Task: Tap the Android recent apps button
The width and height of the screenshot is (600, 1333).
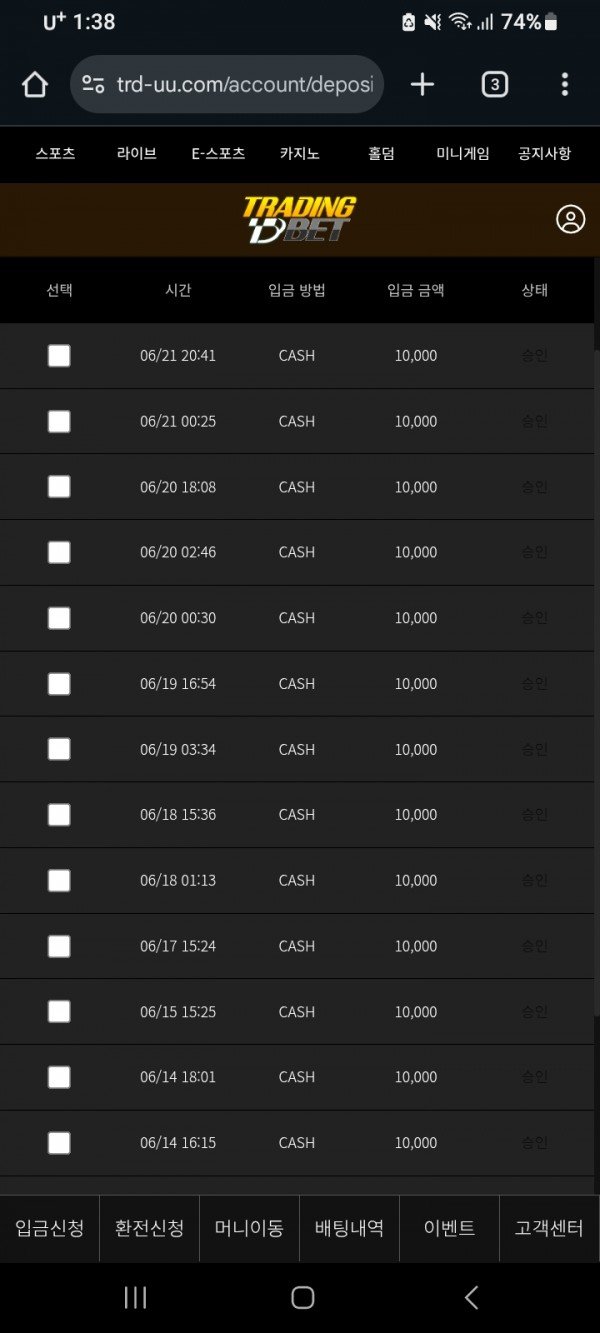Action: pyautogui.click(x=135, y=1298)
